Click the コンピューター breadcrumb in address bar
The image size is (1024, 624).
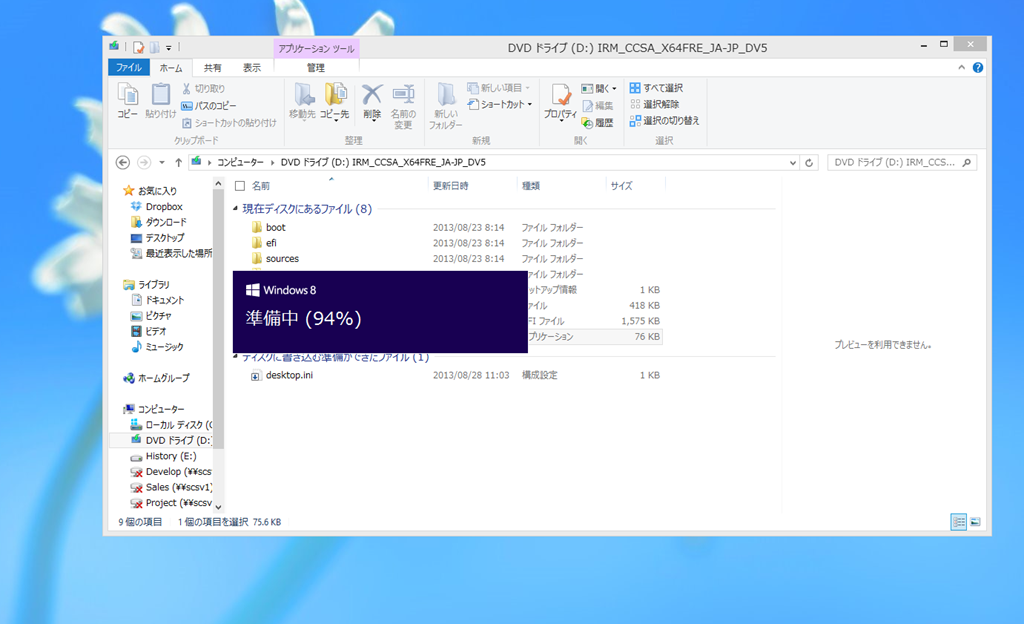(240, 163)
